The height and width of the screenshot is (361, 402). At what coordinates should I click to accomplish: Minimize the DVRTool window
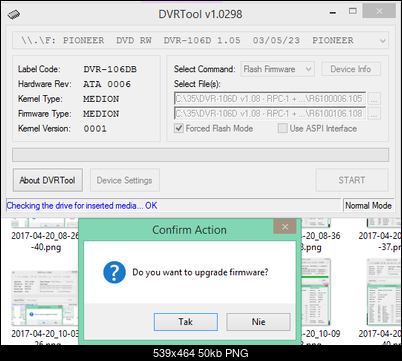pos(332,13)
